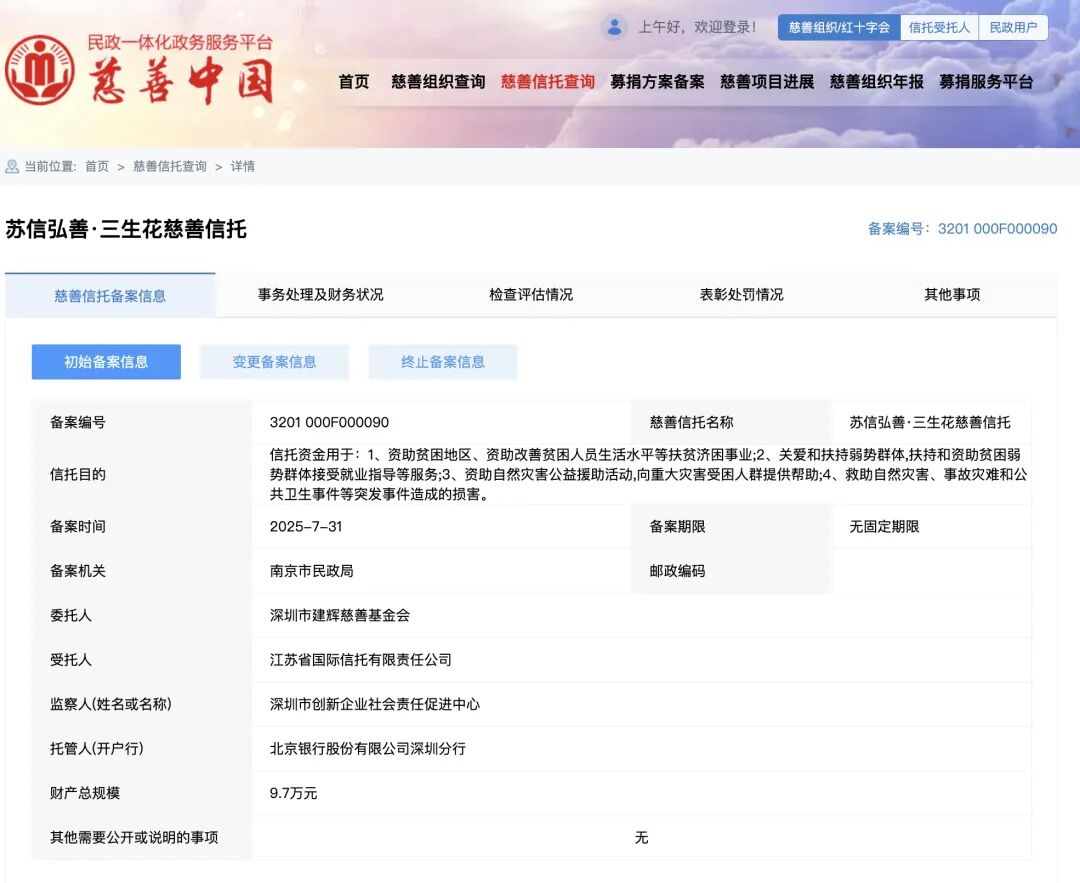Screen dimensions: 1080x883
Task: Click the 备案机关 value 南京市民政局
Action: 311,571
